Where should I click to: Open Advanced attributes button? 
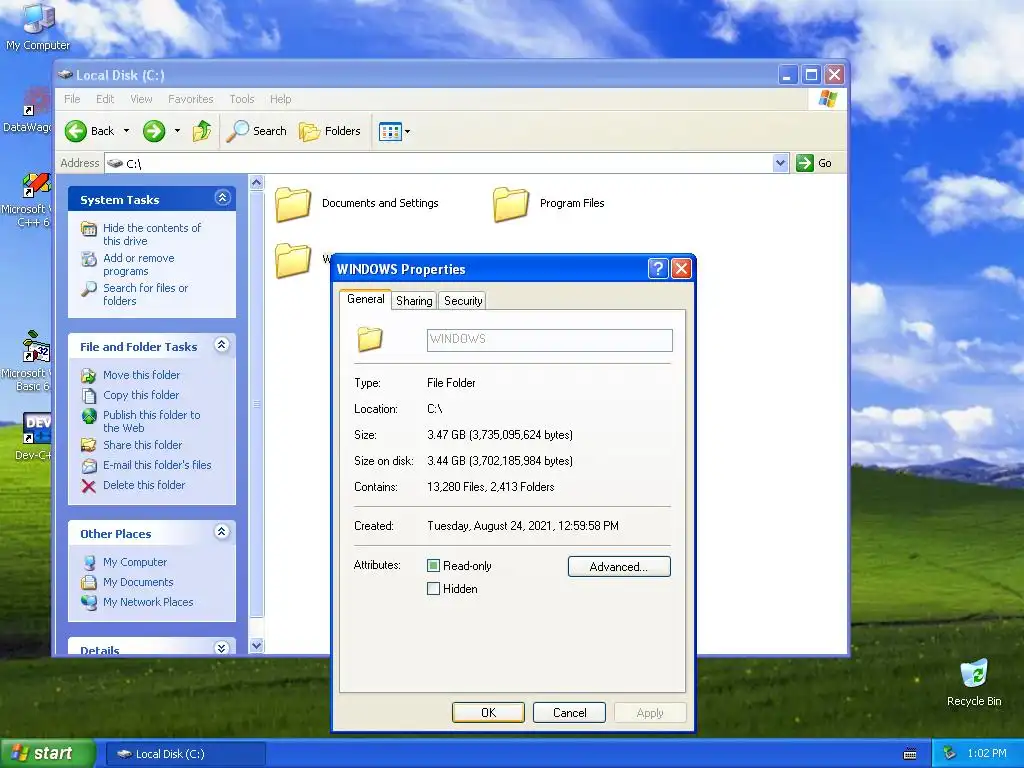pos(619,567)
